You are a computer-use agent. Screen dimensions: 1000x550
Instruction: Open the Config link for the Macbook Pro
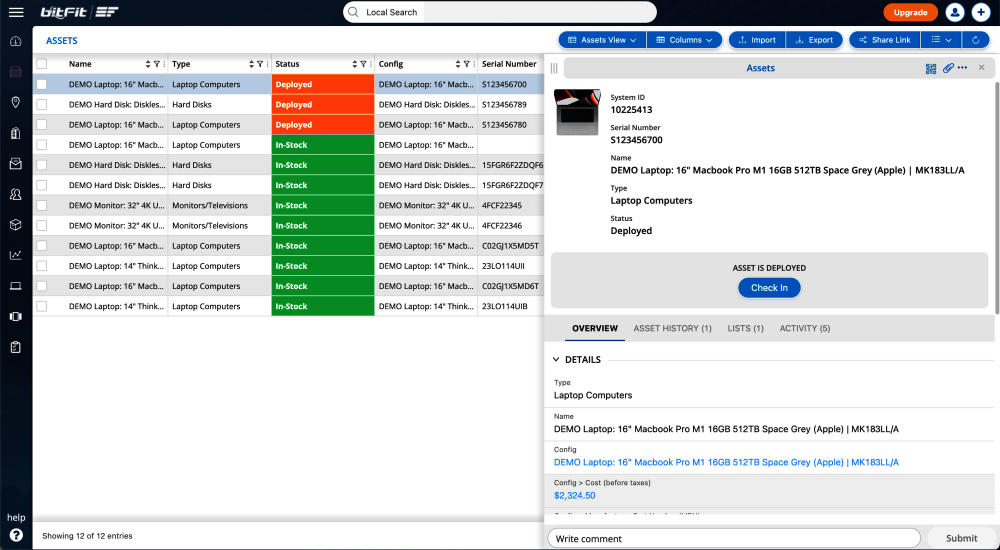(x=726, y=463)
